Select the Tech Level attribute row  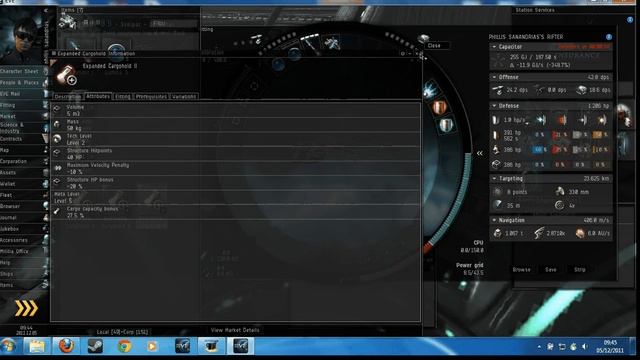pyautogui.click(x=236, y=139)
